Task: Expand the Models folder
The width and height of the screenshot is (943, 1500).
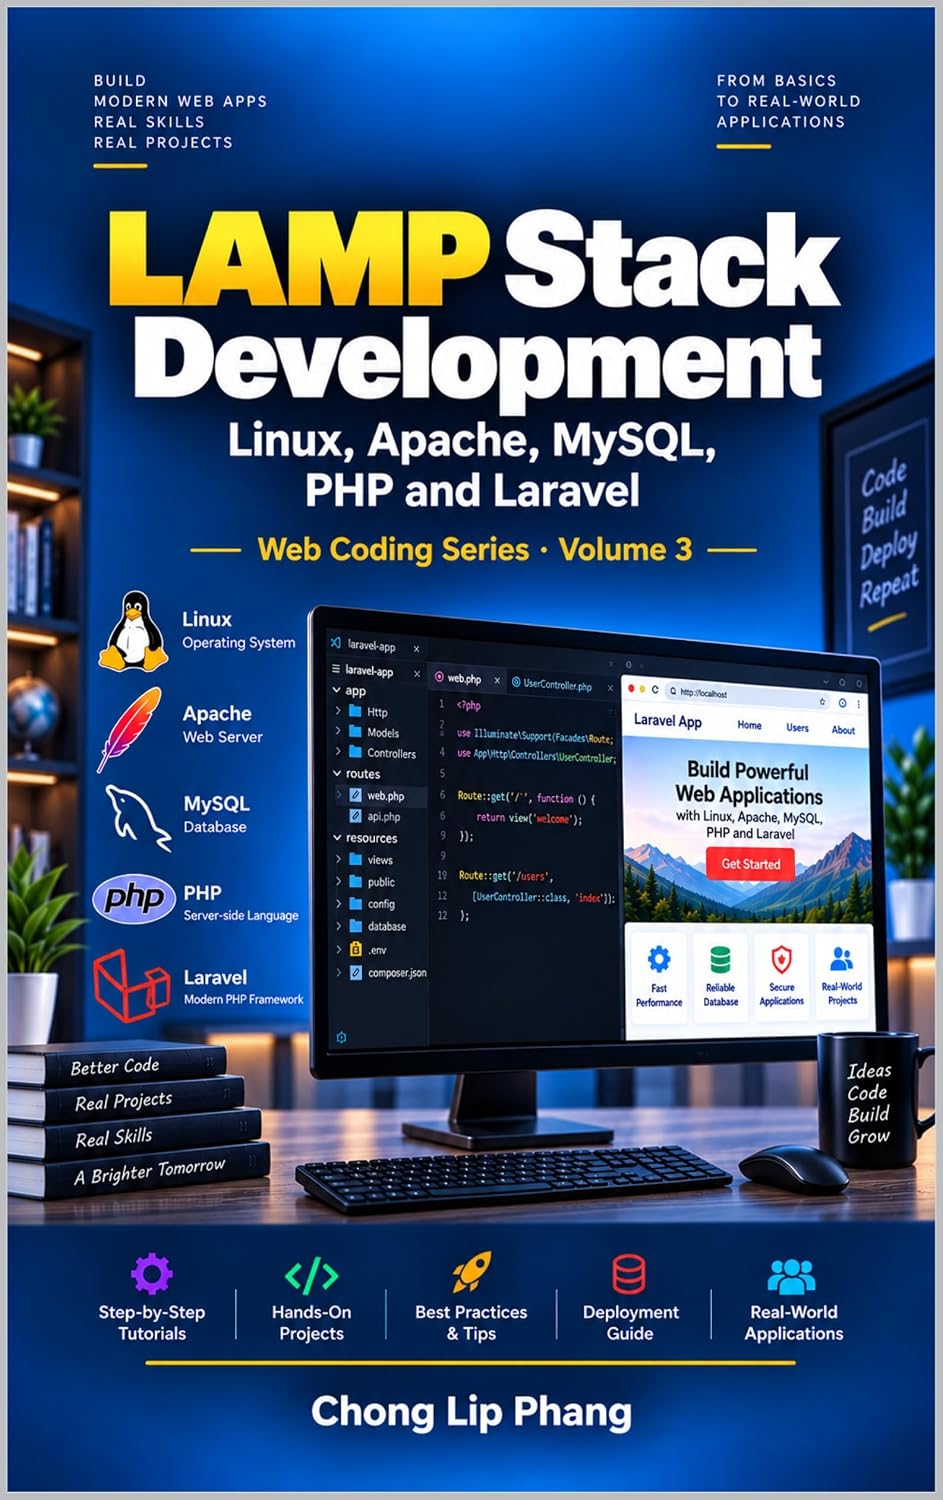Action: pyautogui.click(x=339, y=731)
